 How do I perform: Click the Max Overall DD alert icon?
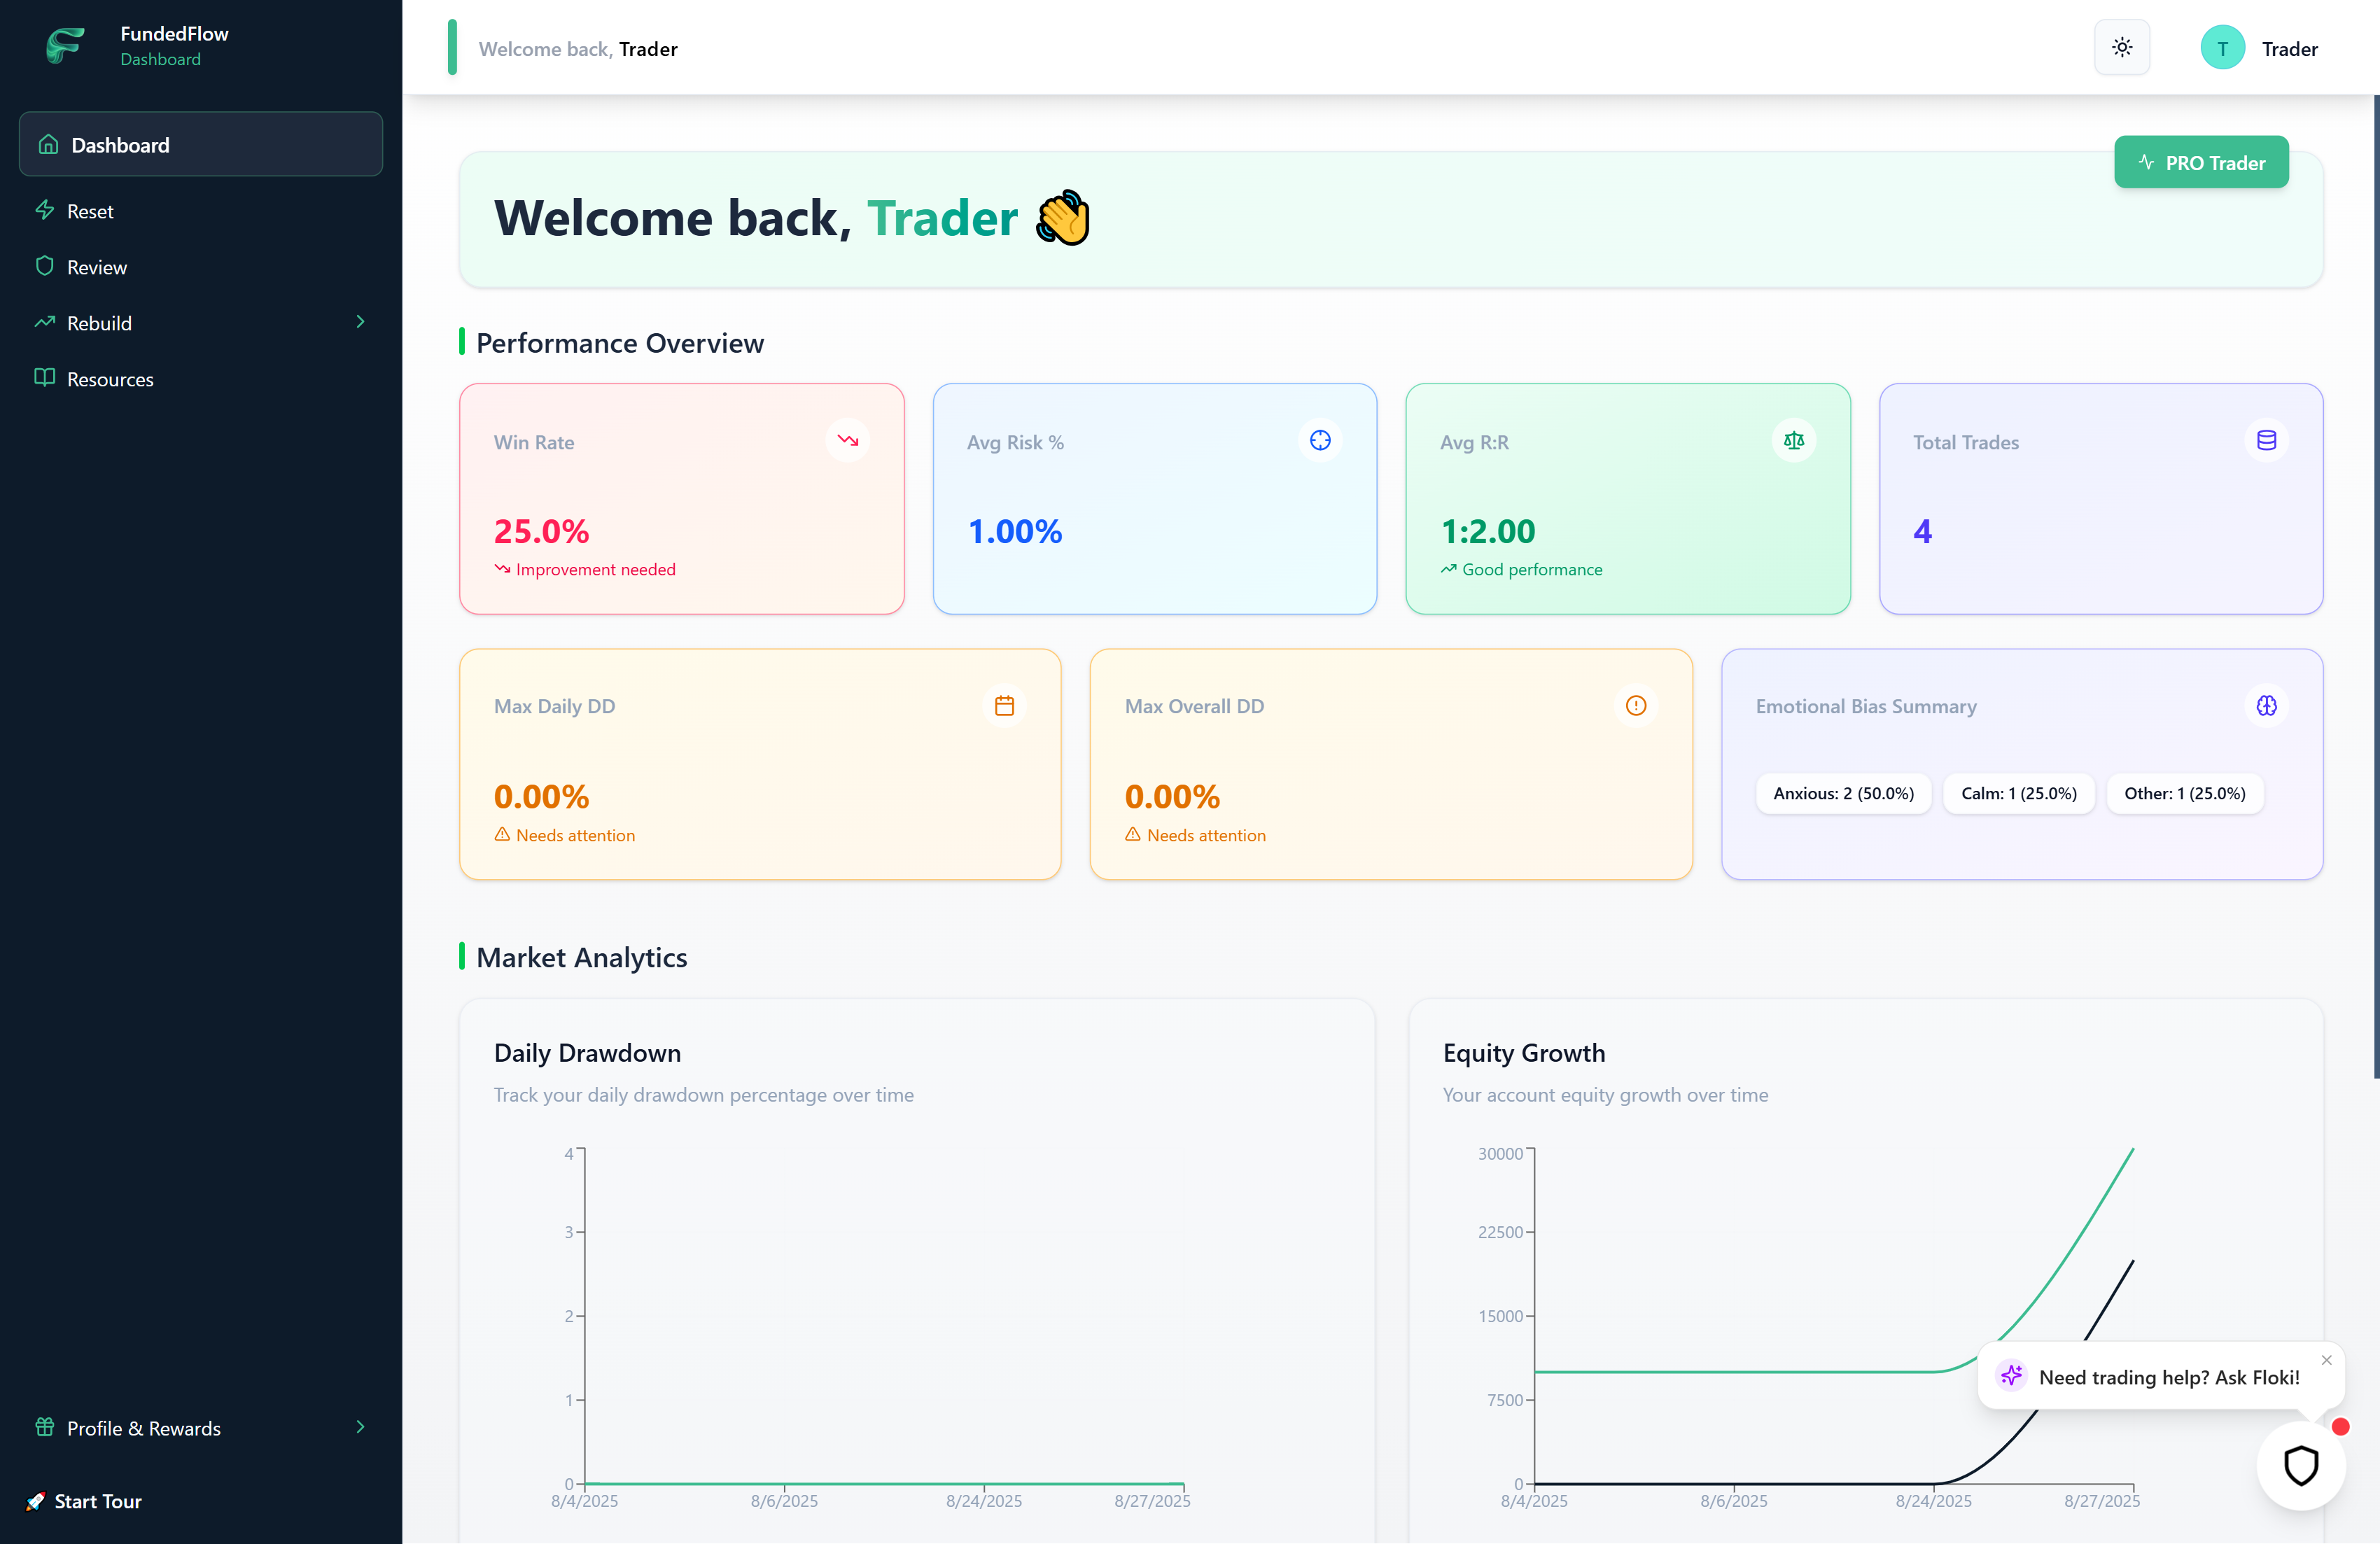click(x=1635, y=706)
